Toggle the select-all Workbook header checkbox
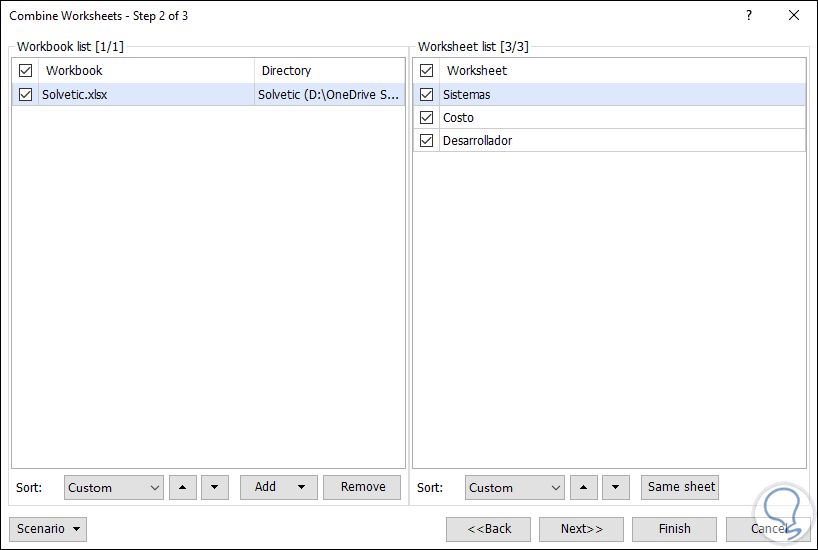818x550 pixels. (x=26, y=70)
